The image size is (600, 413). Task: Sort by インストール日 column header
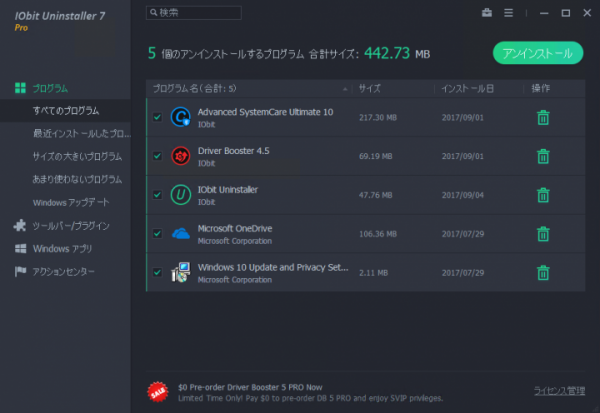click(x=467, y=89)
